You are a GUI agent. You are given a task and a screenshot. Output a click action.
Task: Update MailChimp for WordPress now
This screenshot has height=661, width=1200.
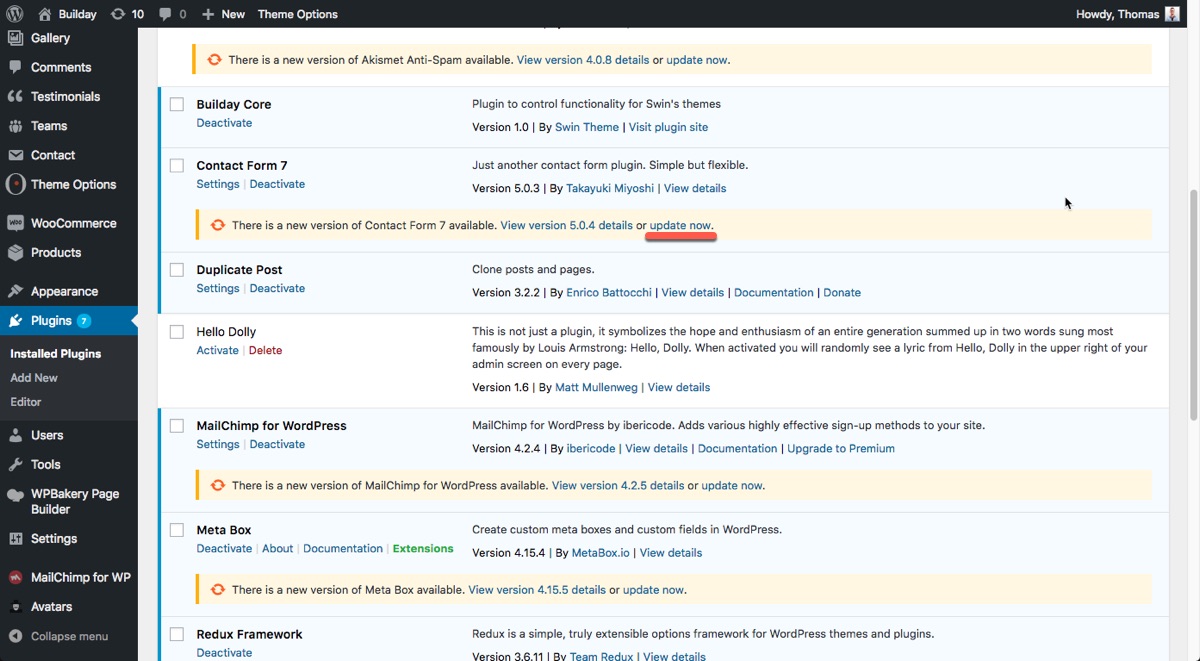[x=732, y=486]
